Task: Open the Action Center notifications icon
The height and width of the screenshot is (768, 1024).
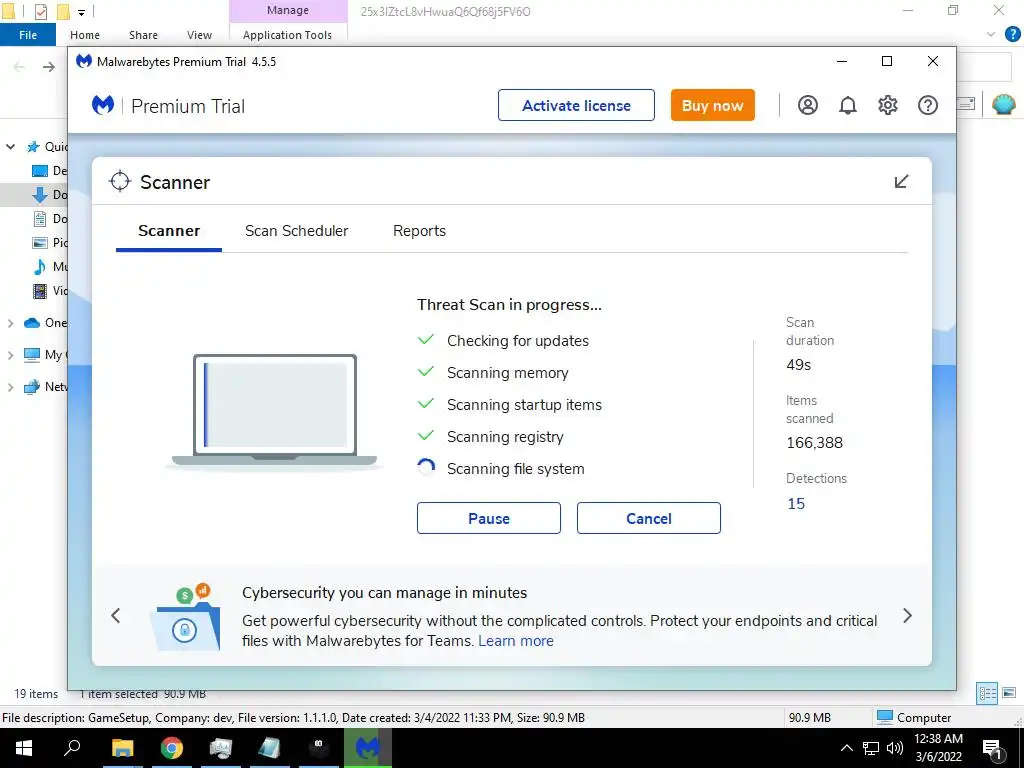Action: click(993, 749)
